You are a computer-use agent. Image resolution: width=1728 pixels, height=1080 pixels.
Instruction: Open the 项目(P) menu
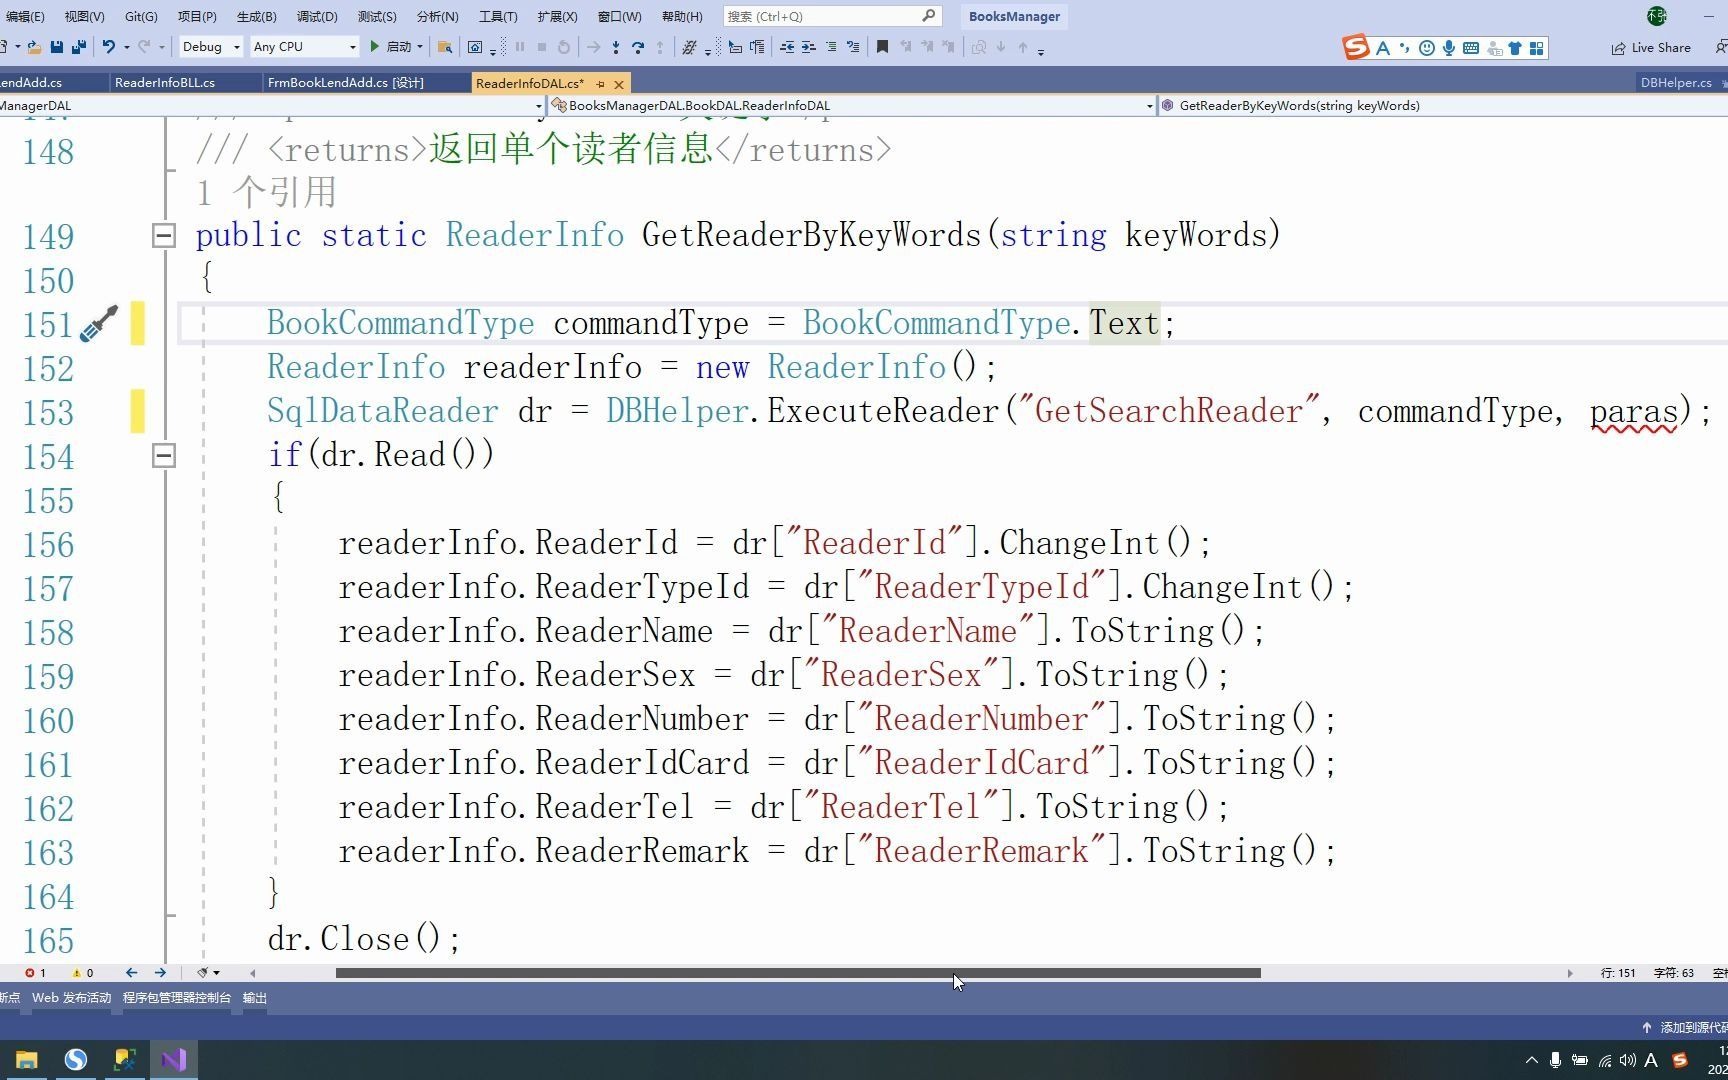pos(197,17)
